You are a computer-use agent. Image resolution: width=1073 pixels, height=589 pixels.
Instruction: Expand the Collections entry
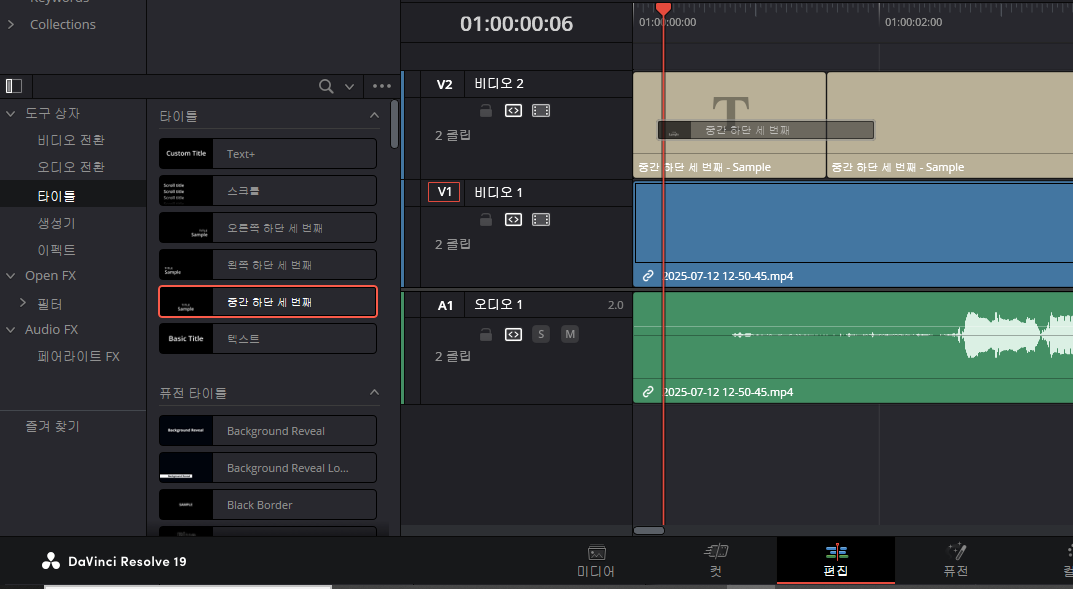pyautogui.click(x=11, y=25)
